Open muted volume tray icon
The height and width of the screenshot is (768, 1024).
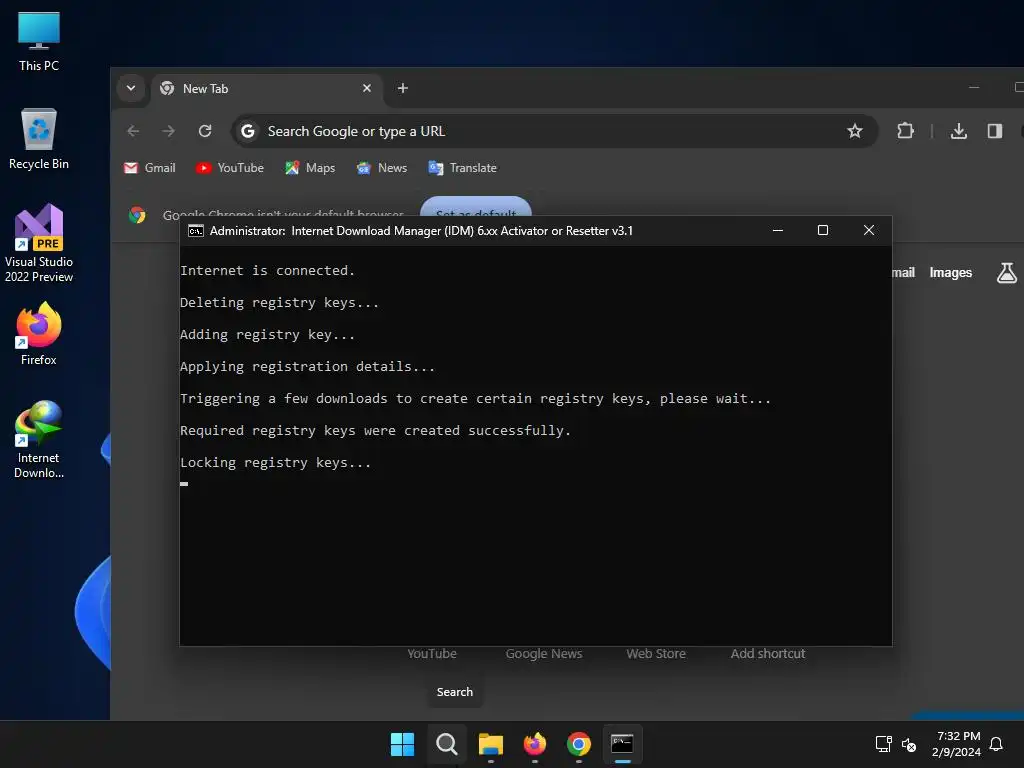(x=908, y=744)
